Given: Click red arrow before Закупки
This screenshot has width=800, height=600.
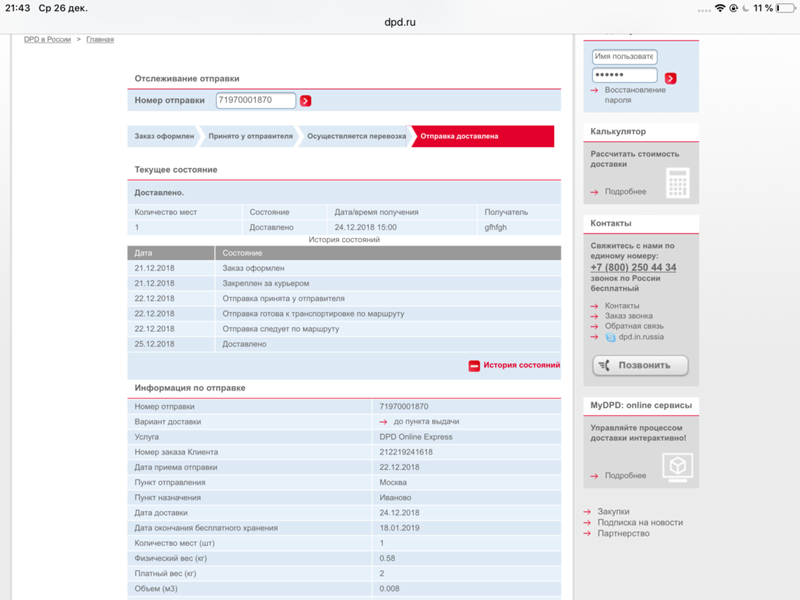Looking at the screenshot, I should click(587, 511).
